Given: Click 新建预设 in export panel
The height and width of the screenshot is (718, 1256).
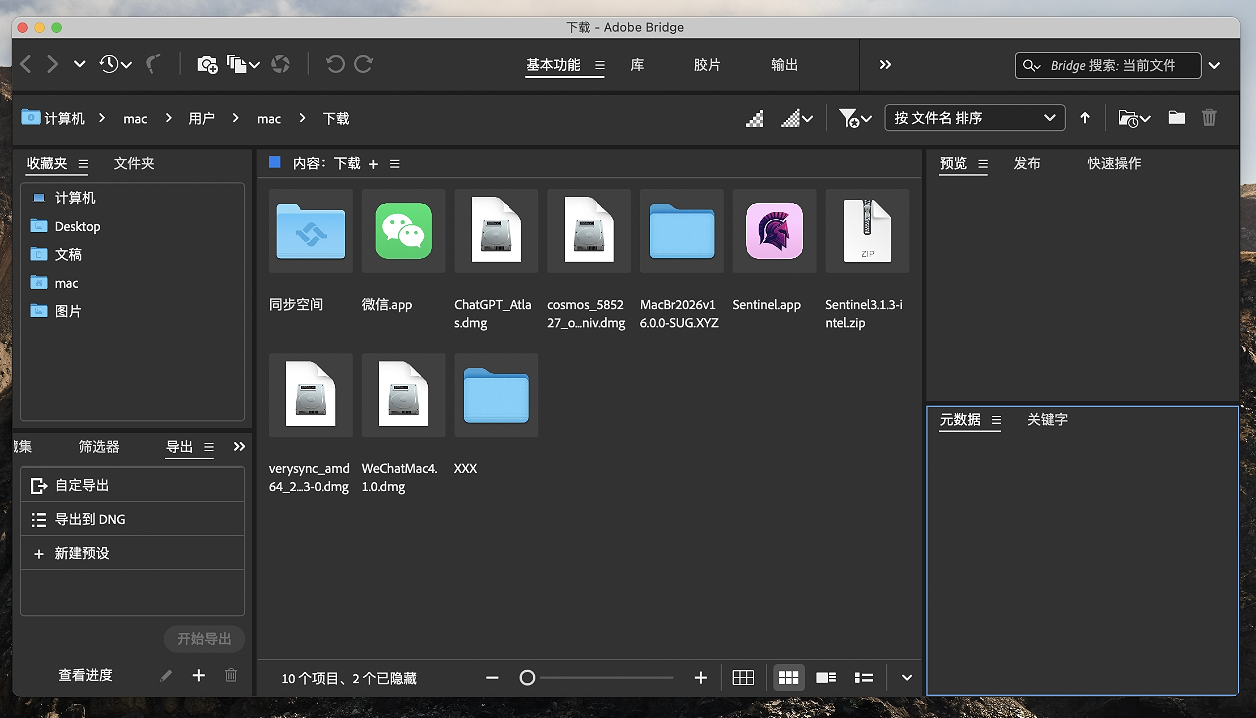Looking at the screenshot, I should (82, 553).
